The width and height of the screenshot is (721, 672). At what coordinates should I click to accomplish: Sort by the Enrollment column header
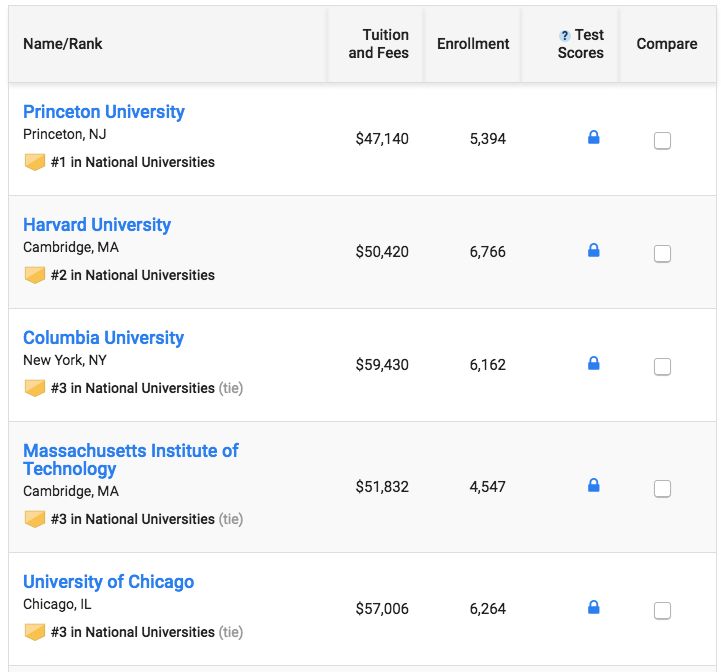click(473, 44)
